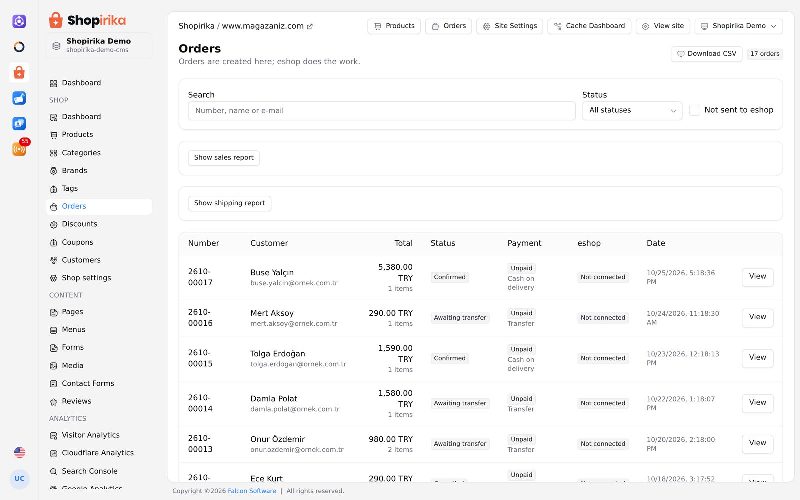Click View site button
The height and width of the screenshot is (500, 800).
[663, 26]
